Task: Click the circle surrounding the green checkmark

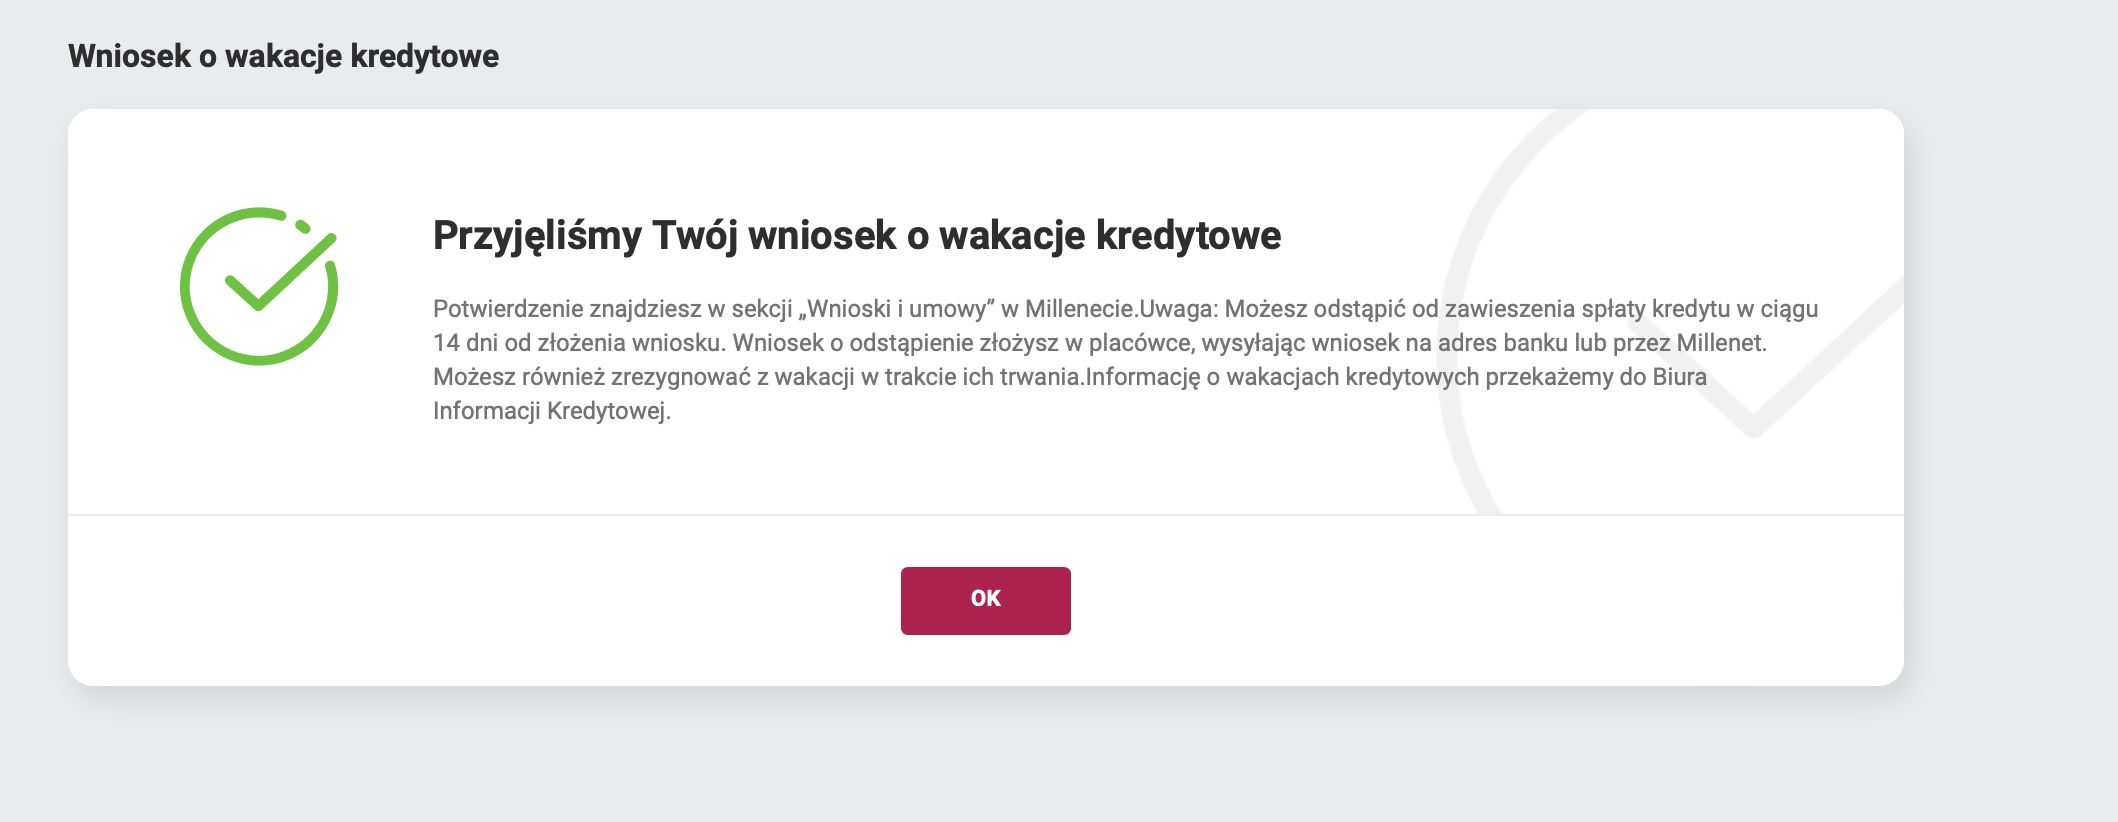Action: point(191,290)
